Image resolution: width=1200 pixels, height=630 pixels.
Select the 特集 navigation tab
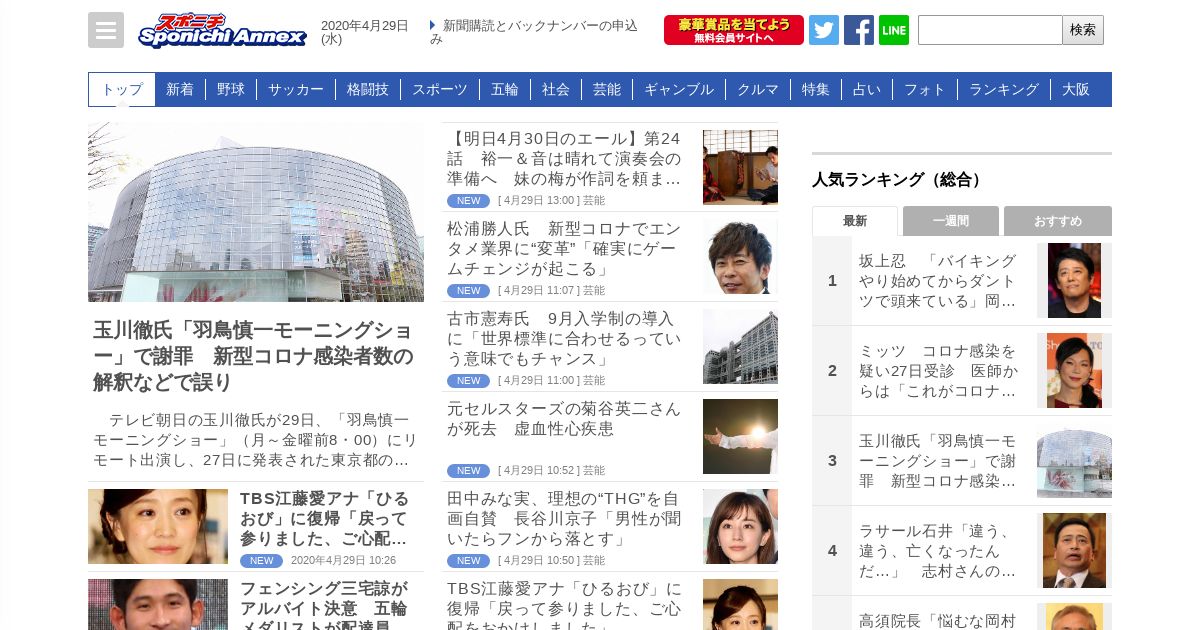816,89
